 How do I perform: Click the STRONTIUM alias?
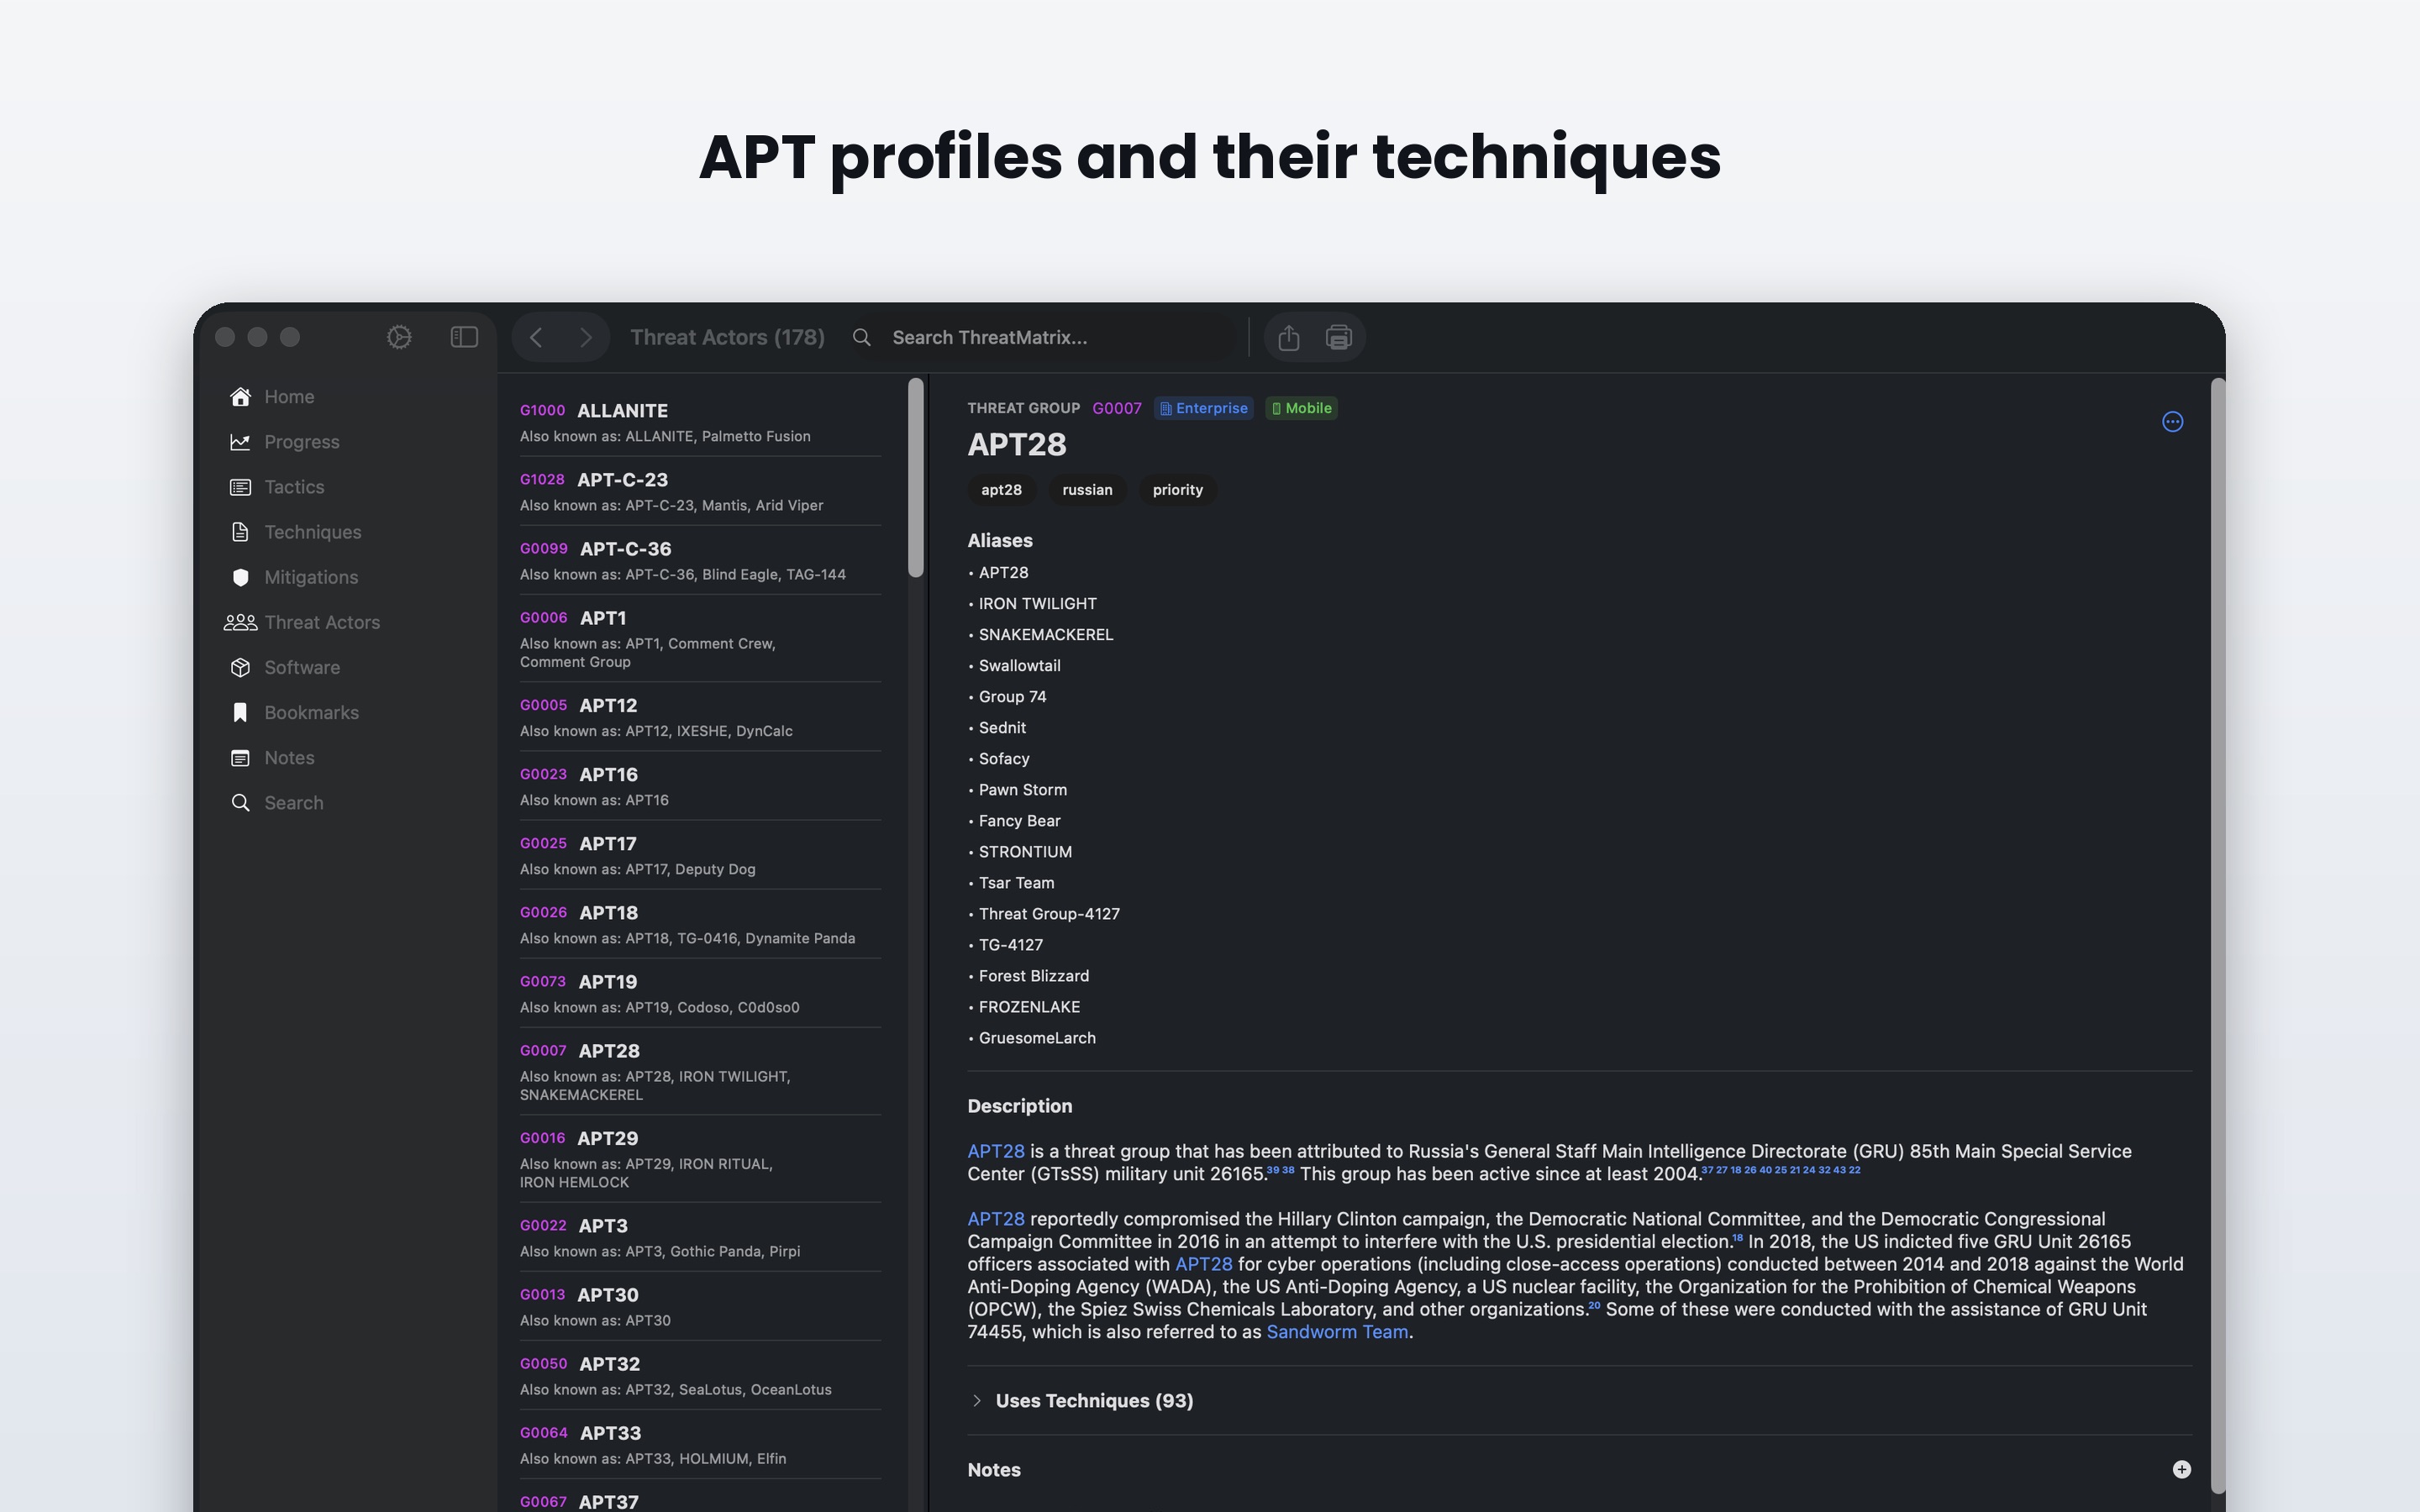pyautogui.click(x=1025, y=852)
